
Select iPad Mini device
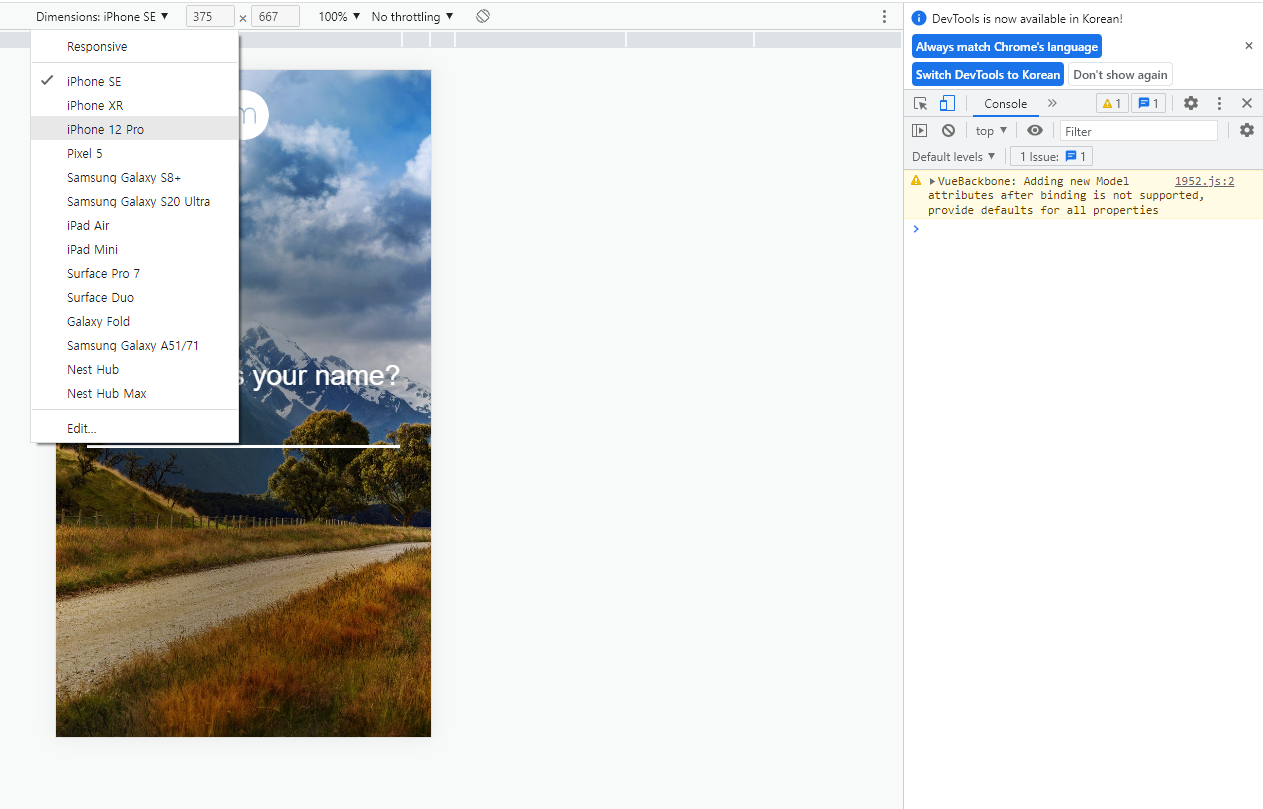click(135, 250)
